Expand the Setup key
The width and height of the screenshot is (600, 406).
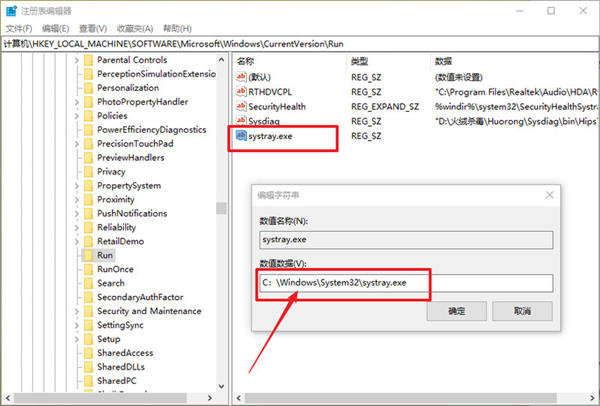[77, 339]
